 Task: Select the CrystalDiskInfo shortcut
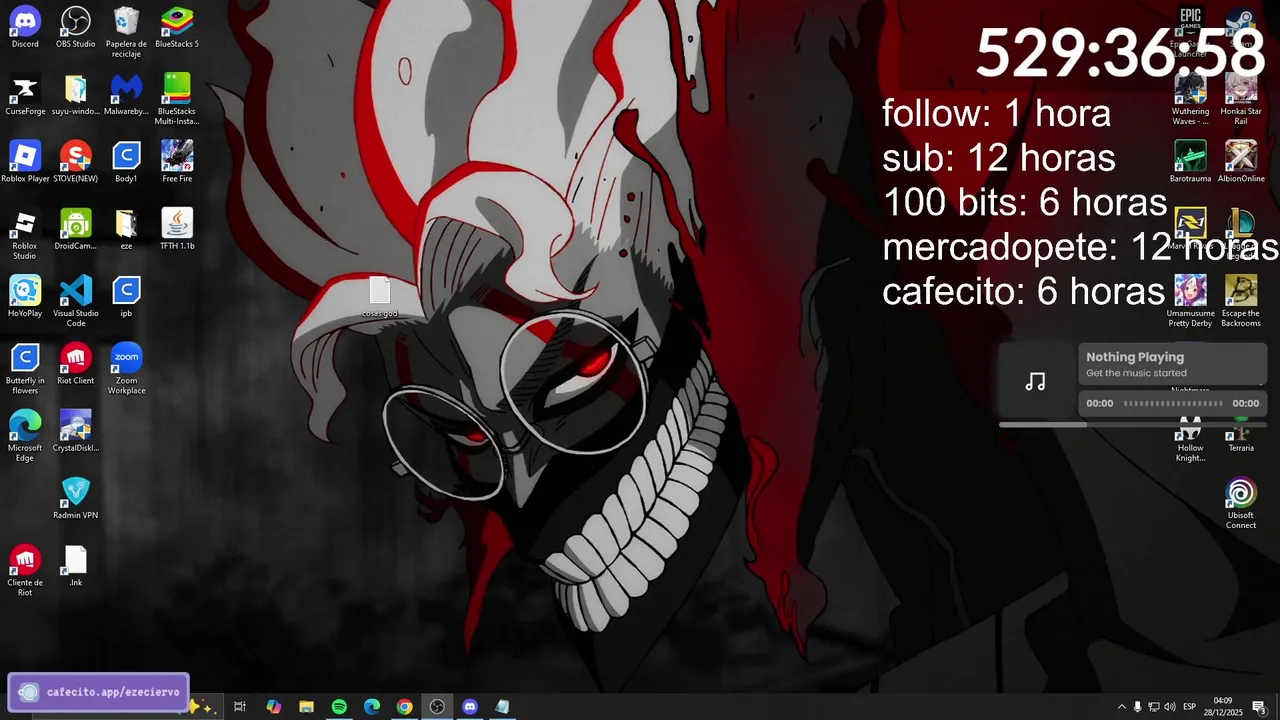coord(76,432)
